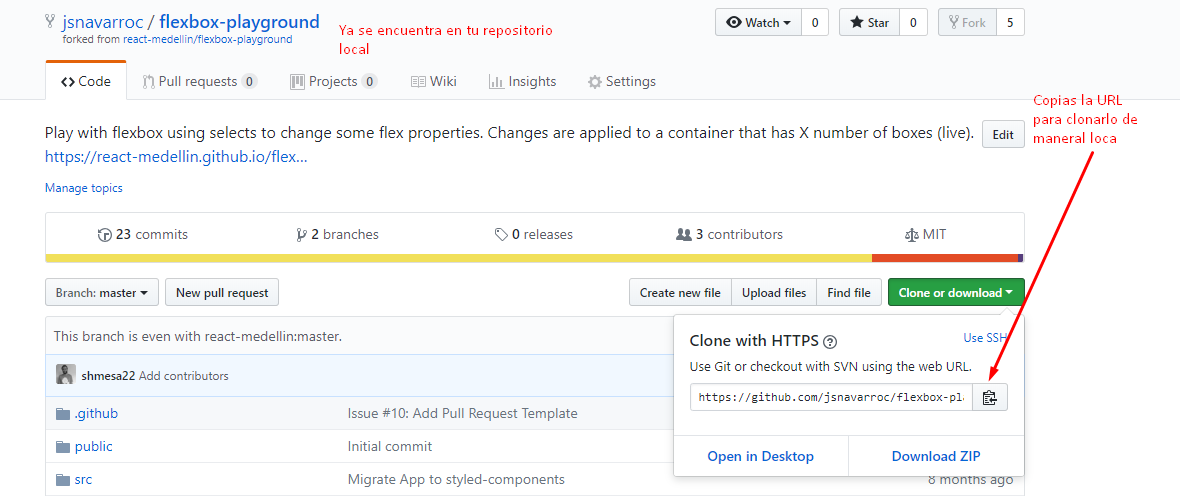1180x496 pixels.
Task: Click the jsnavarroc owner link
Action: pos(102,22)
